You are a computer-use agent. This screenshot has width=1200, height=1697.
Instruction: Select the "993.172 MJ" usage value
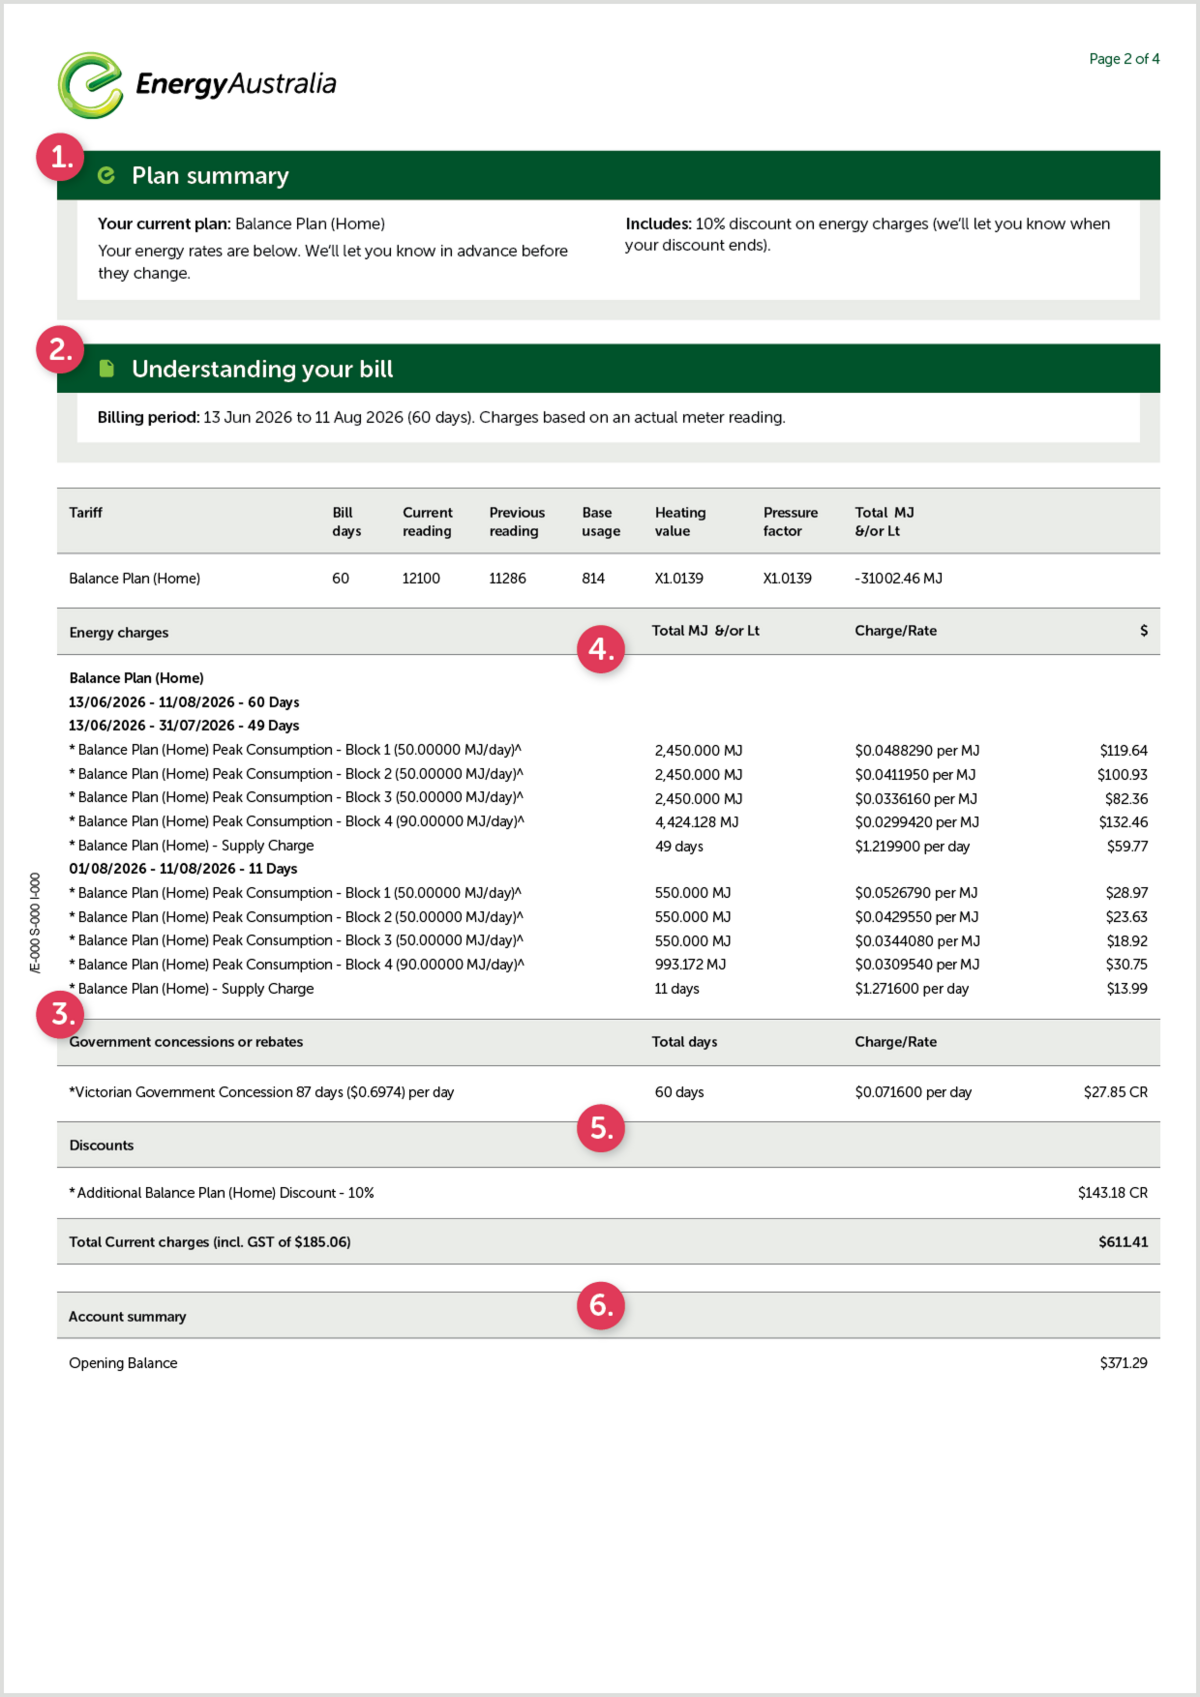tap(690, 965)
